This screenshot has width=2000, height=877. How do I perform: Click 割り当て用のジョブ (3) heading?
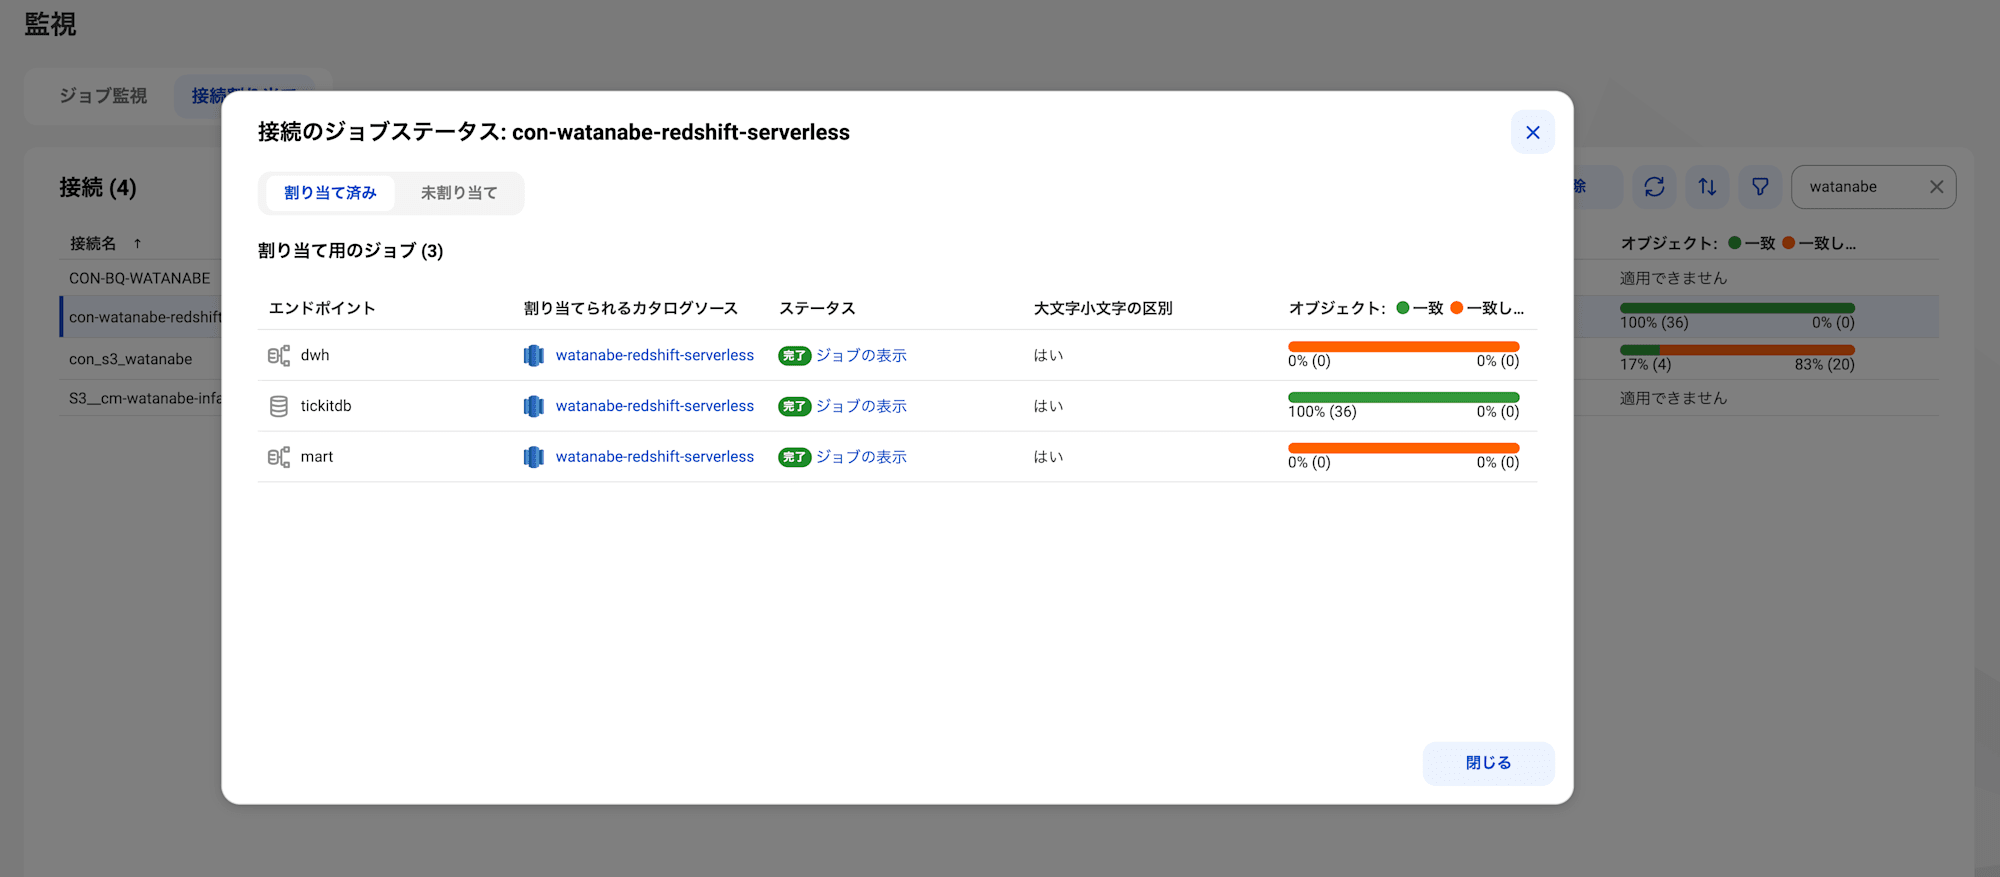pos(350,251)
